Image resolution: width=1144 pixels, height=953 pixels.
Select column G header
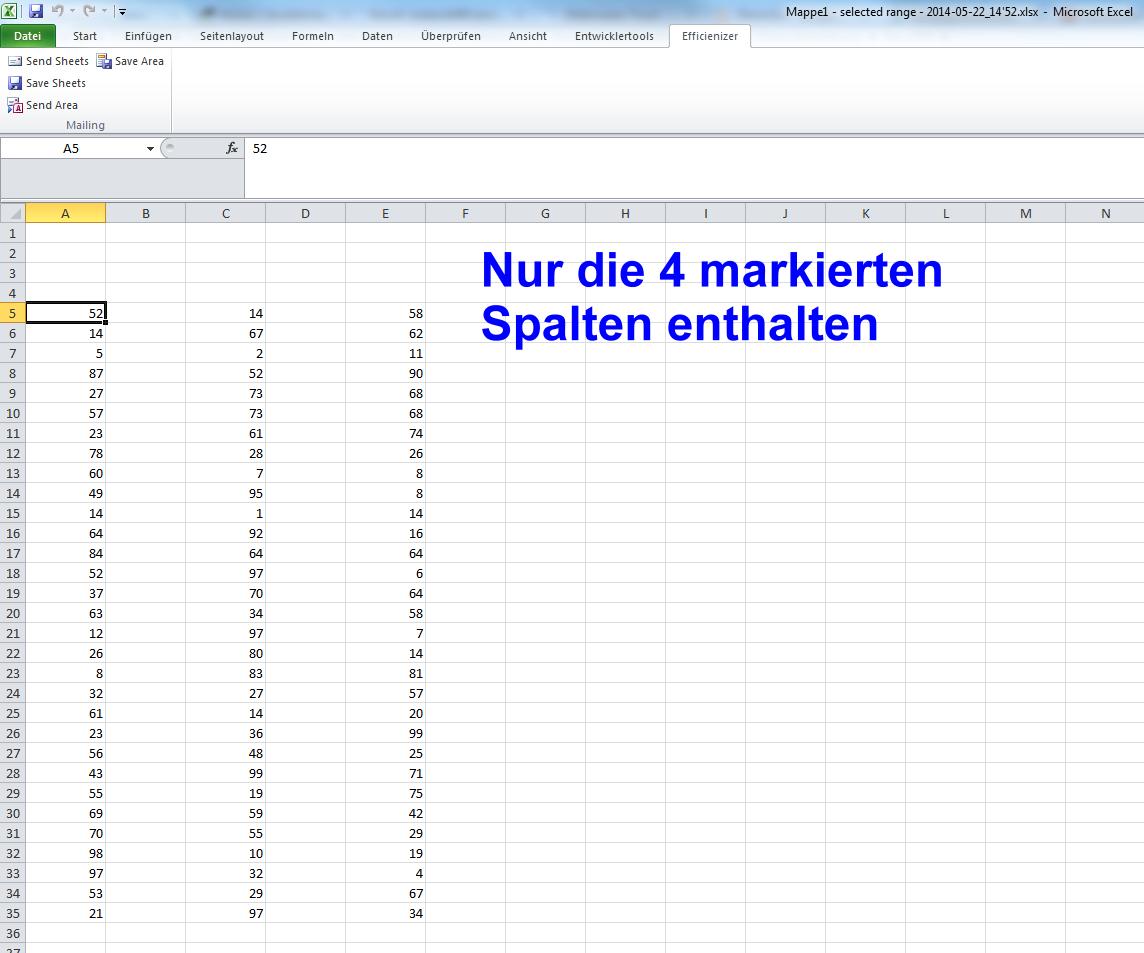(x=545, y=213)
